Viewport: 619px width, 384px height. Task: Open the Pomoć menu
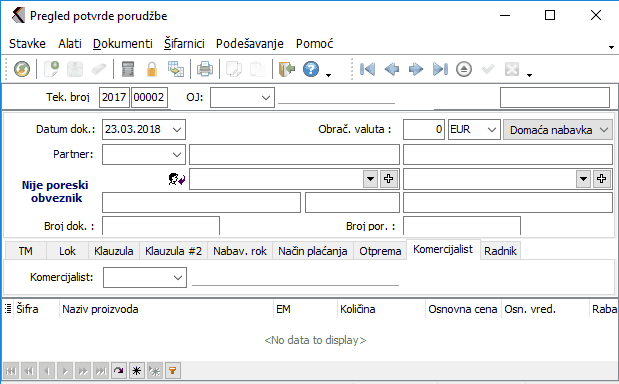315,43
